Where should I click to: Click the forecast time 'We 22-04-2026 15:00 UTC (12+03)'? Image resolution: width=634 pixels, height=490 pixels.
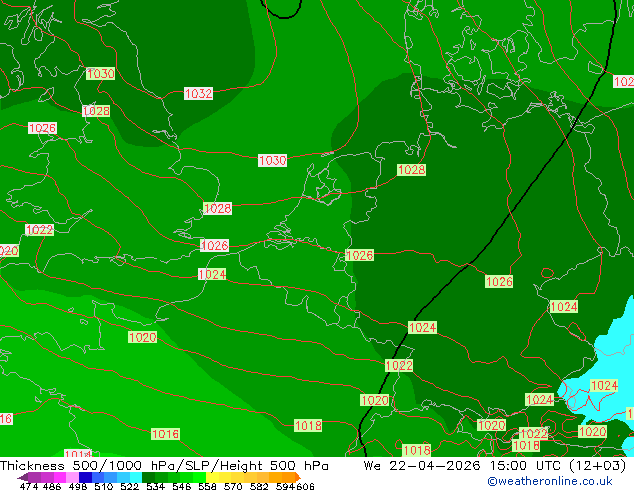[x=495, y=466]
